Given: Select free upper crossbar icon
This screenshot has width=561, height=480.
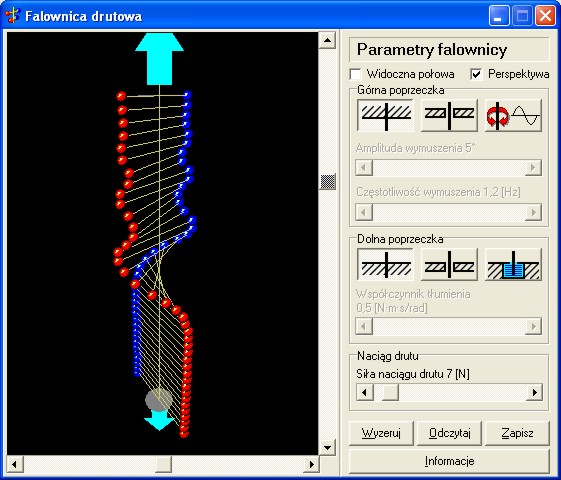Looking at the screenshot, I should [449, 115].
